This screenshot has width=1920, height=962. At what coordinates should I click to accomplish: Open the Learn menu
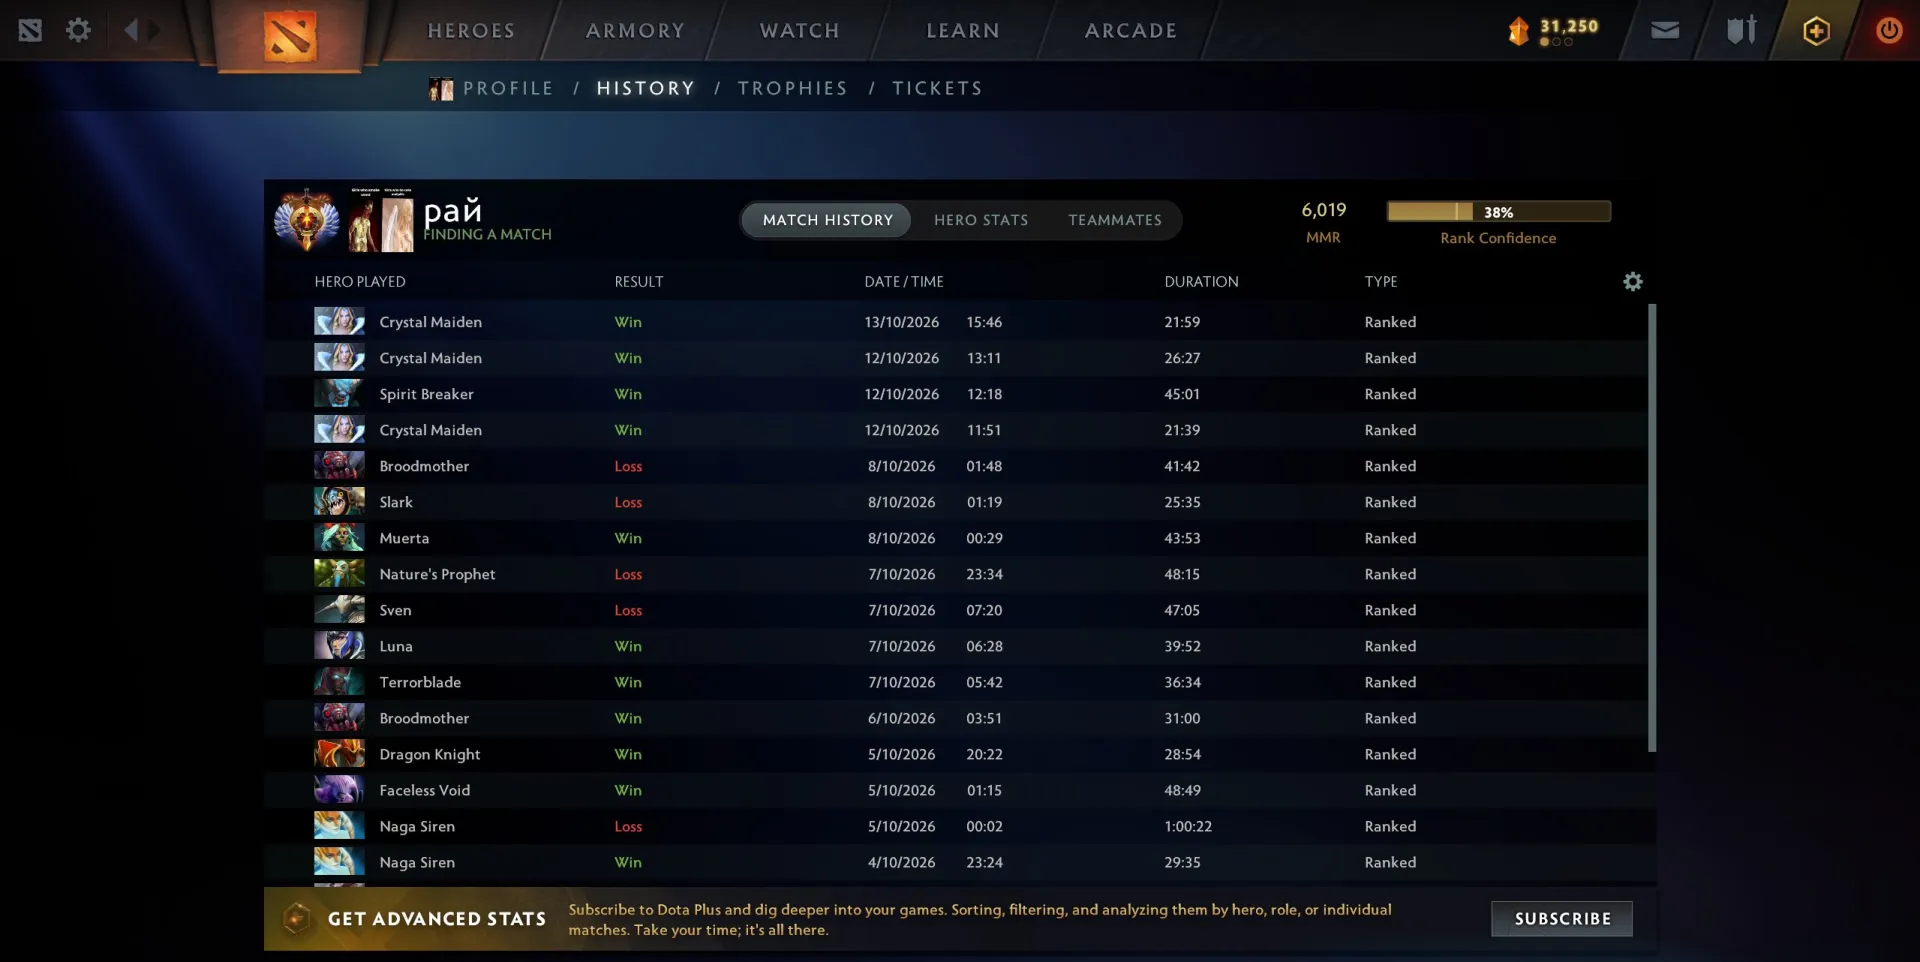[963, 31]
